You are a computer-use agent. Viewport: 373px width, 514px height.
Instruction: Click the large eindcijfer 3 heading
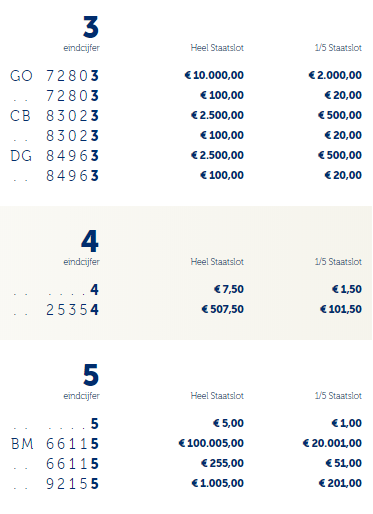(x=91, y=27)
